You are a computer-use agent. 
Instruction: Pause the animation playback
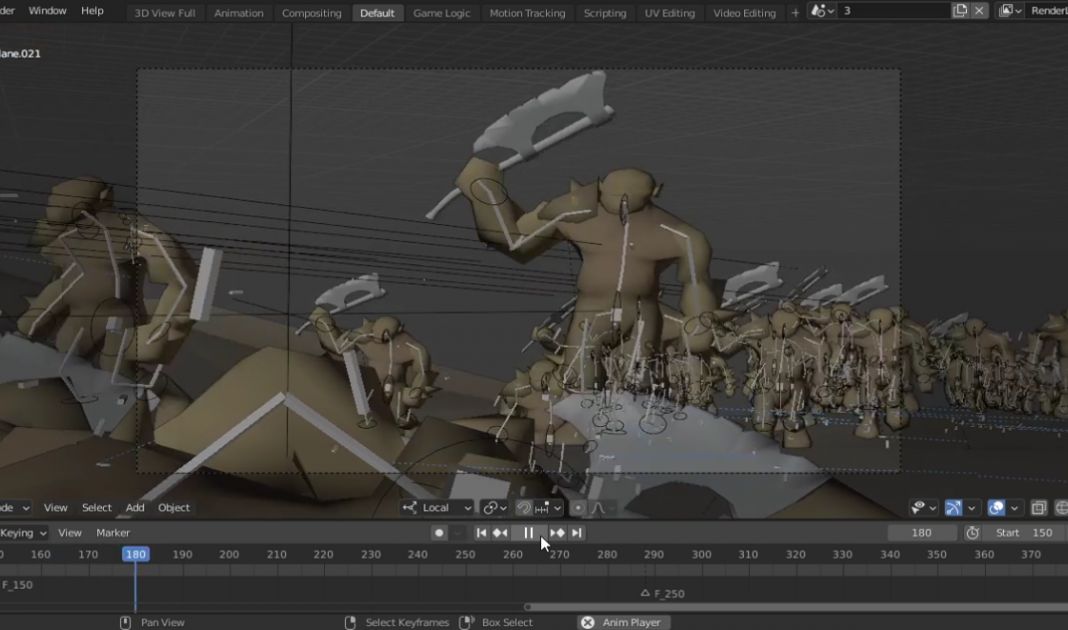[x=529, y=533]
